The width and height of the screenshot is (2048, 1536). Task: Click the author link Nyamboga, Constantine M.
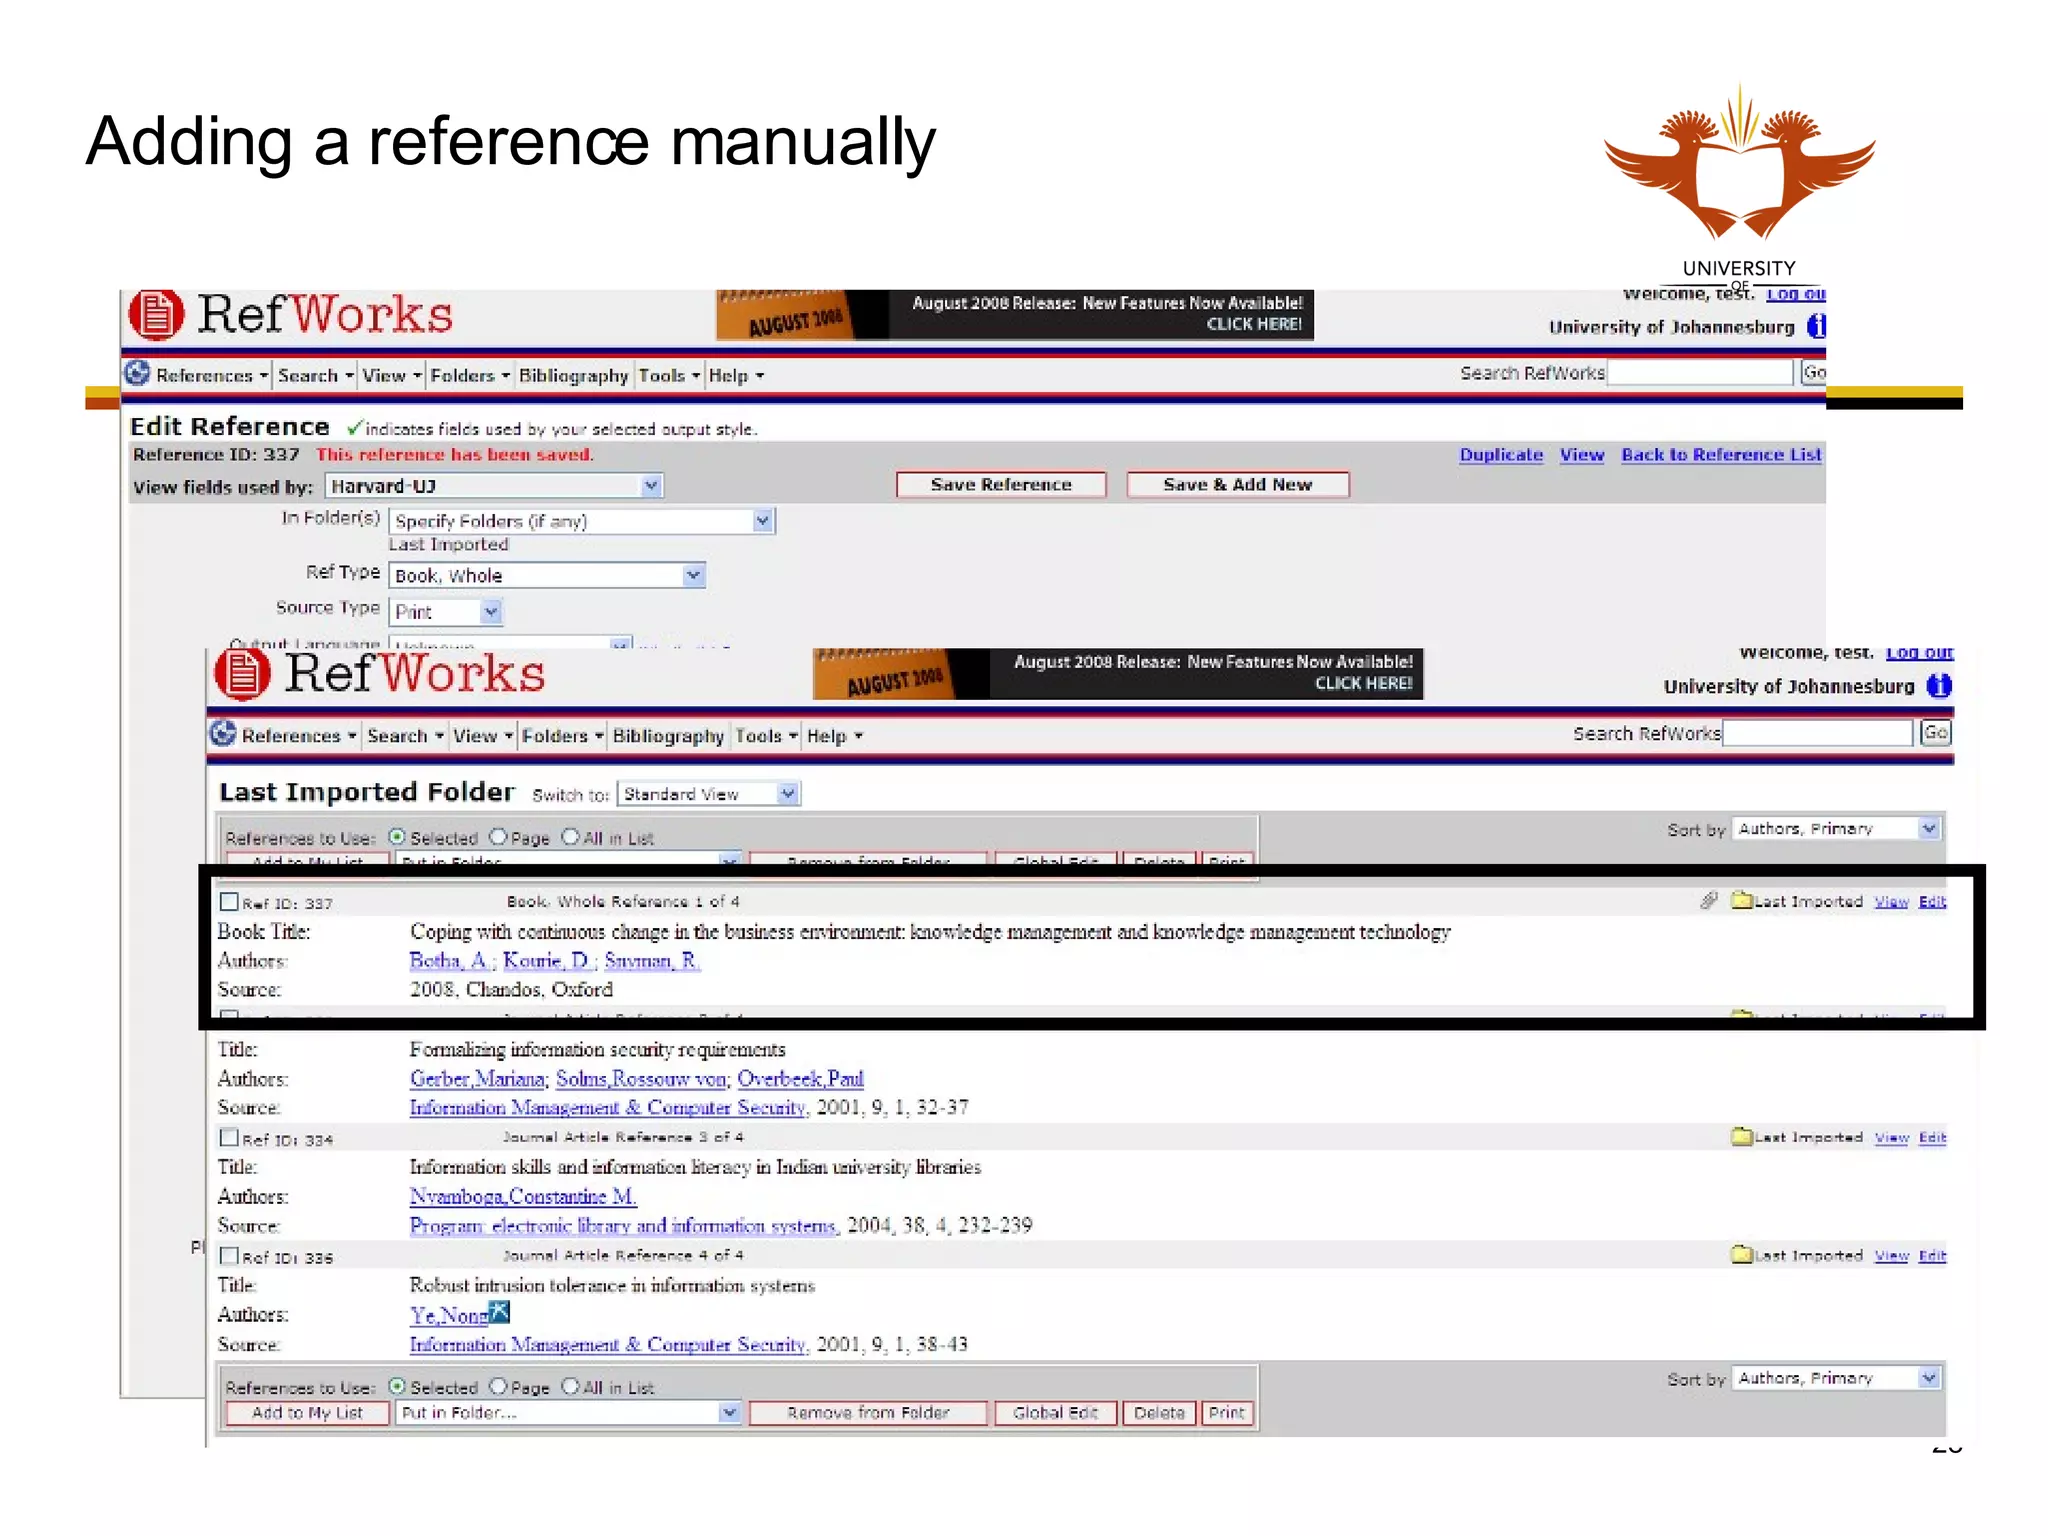click(523, 1197)
